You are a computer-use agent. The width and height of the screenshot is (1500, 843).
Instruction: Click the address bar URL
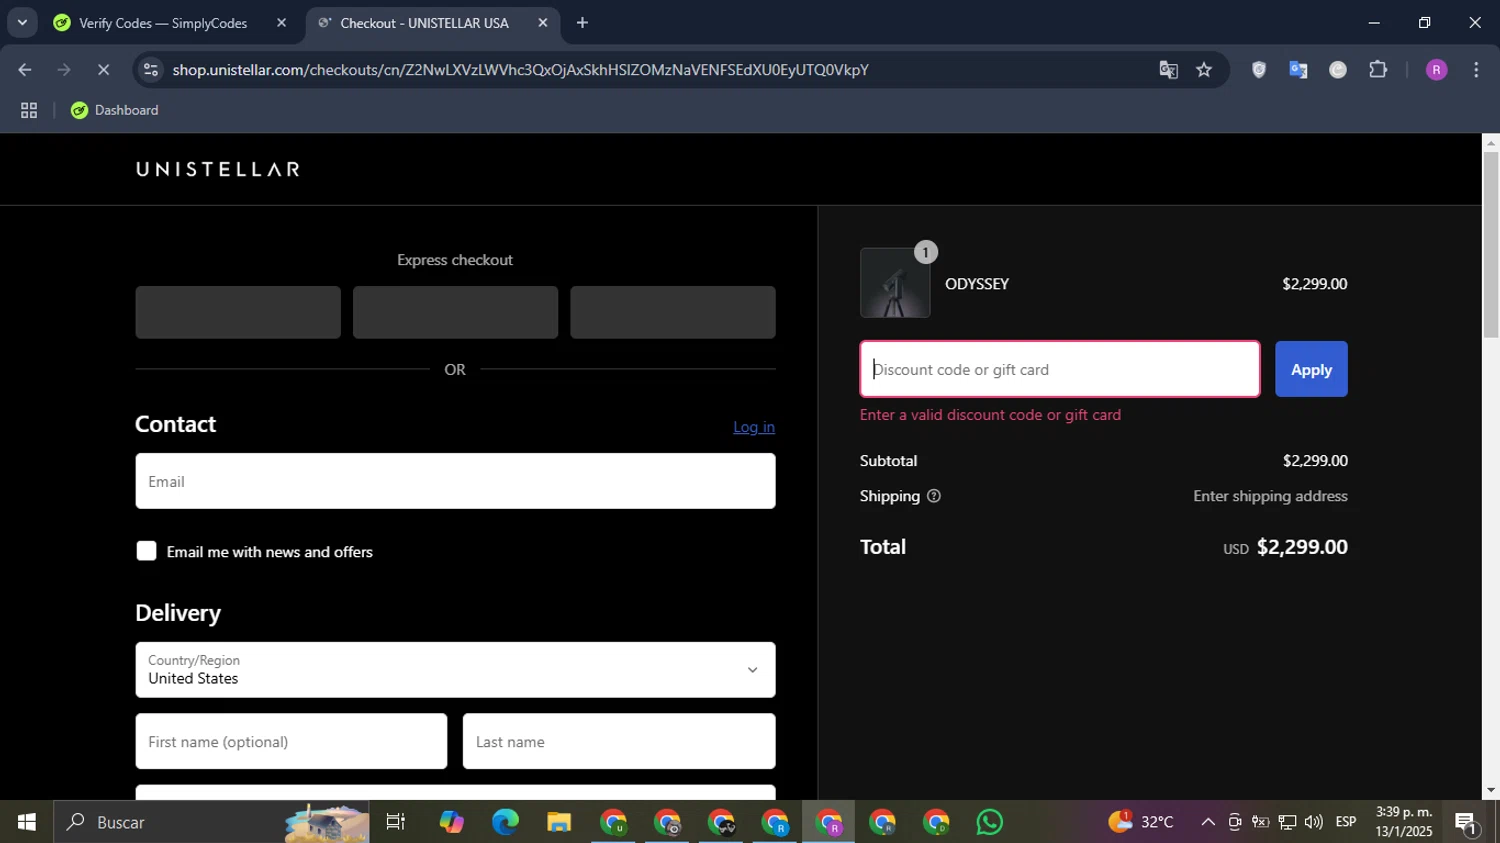point(520,70)
